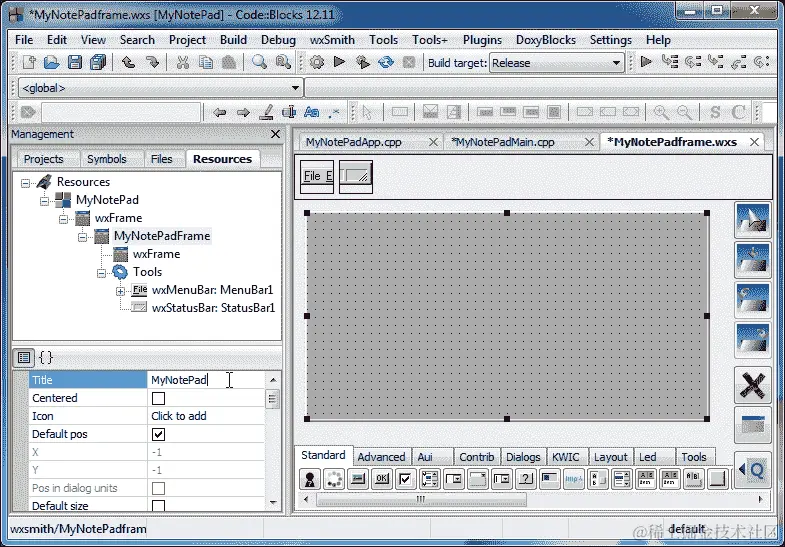The image size is (785, 547).
Task: Click the curly braces events button
Action: (46, 357)
